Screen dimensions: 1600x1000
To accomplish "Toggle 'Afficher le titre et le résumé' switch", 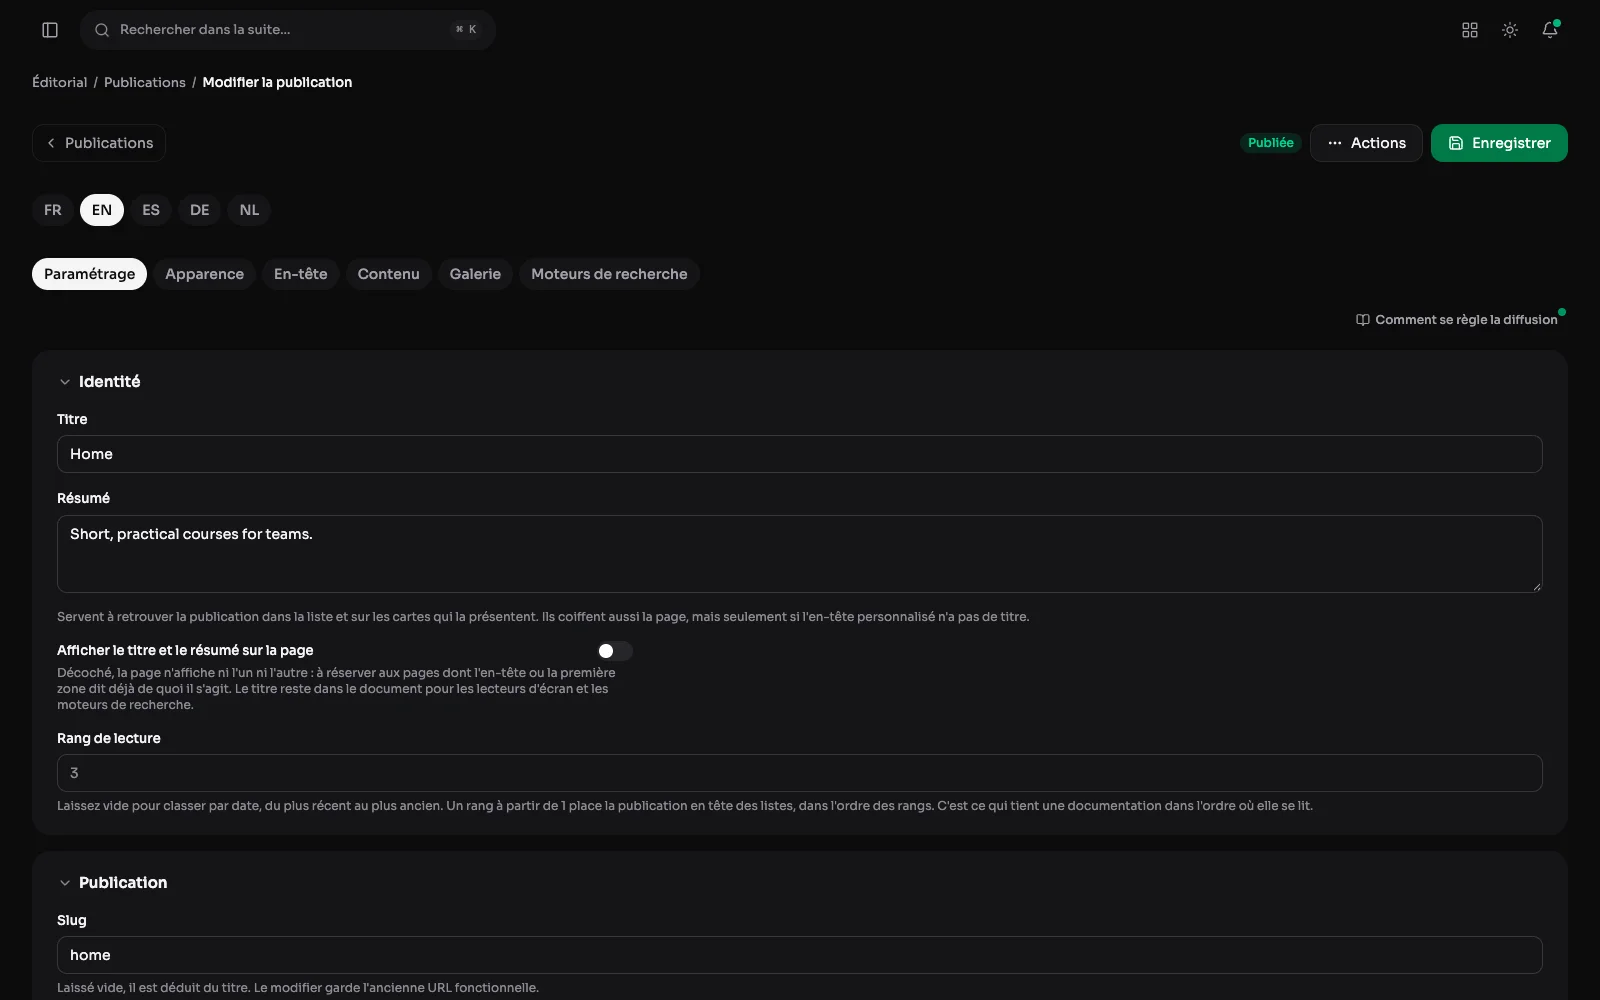I will (x=614, y=651).
